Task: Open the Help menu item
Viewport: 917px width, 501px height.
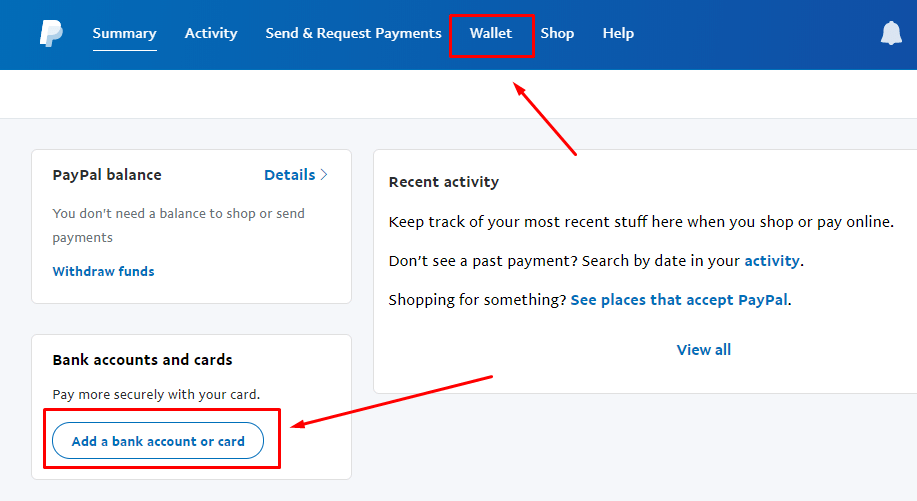Action: pyautogui.click(x=618, y=33)
